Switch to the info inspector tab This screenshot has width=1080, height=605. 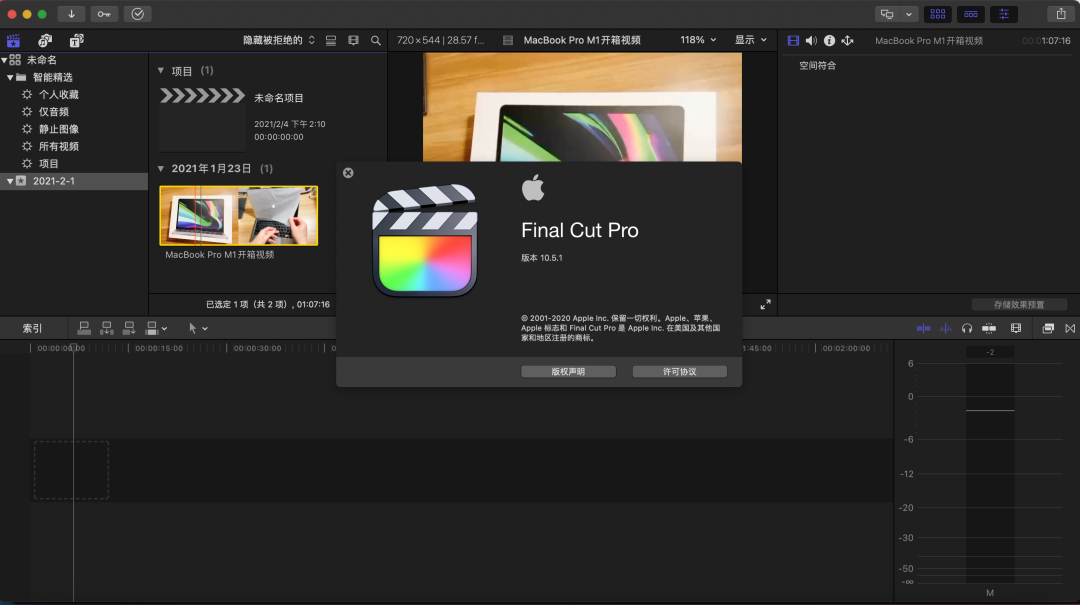829,41
